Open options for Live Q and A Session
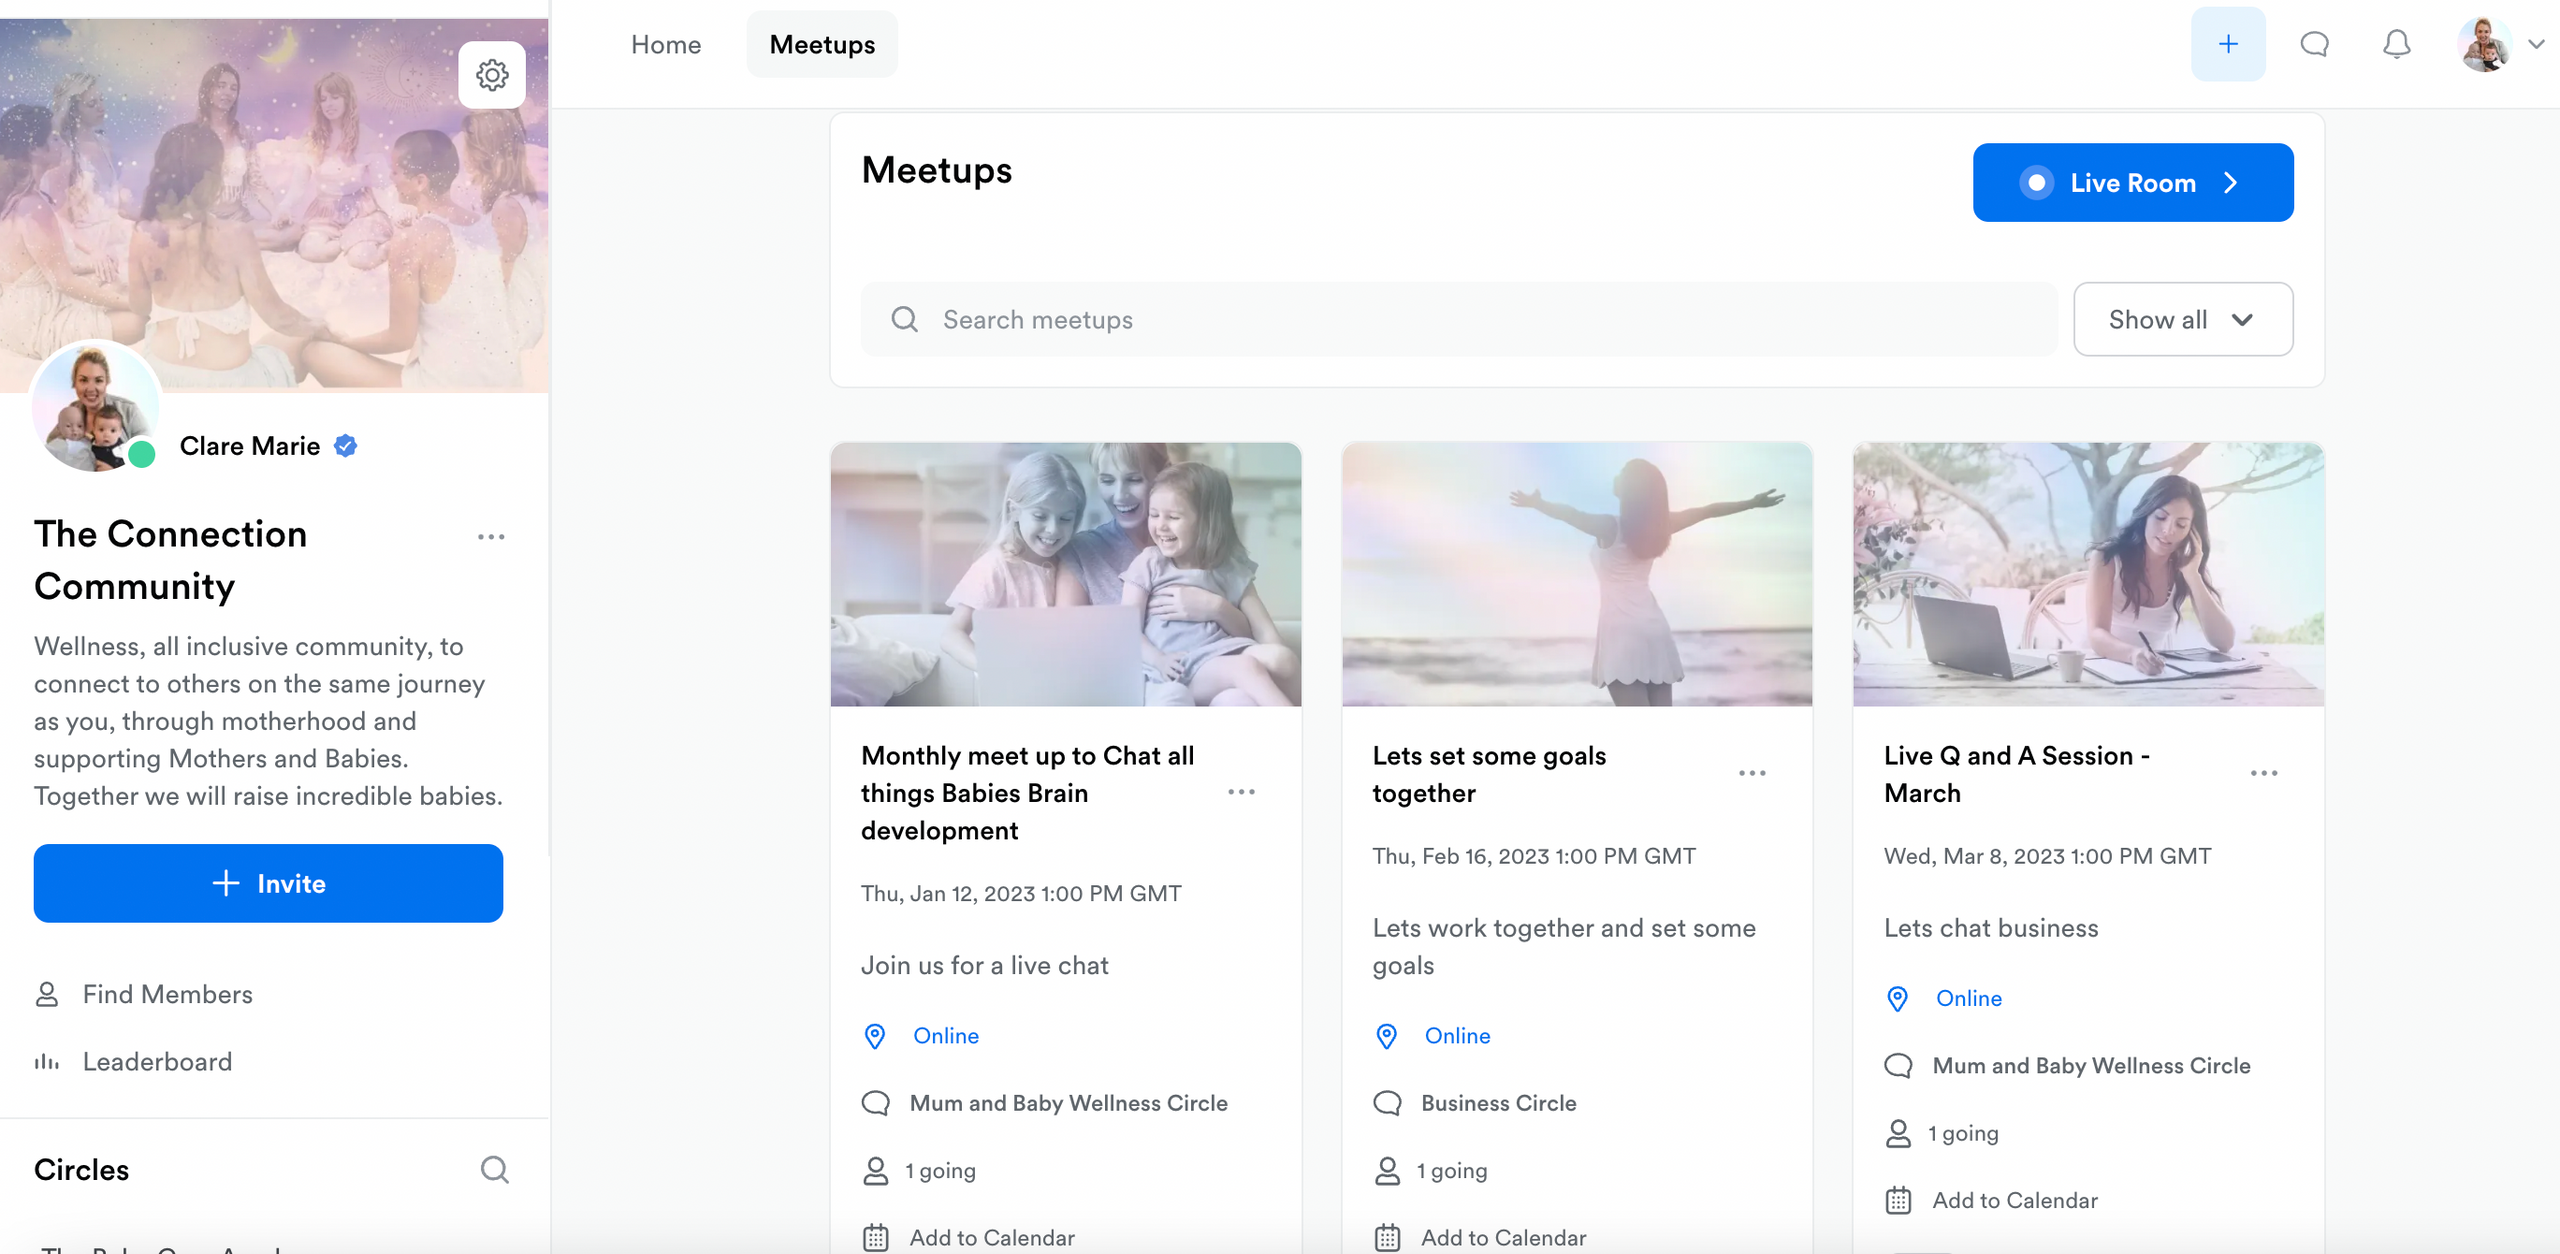The height and width of the screenshot is (1254, 2560). point(2263,773)
